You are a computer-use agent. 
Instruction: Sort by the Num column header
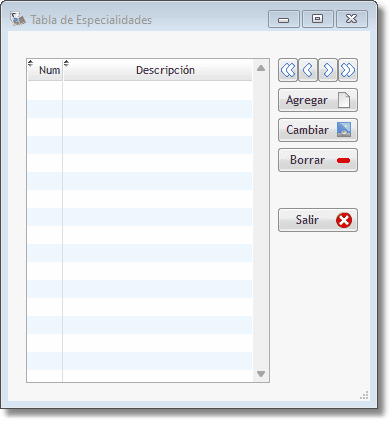[45, 70]
